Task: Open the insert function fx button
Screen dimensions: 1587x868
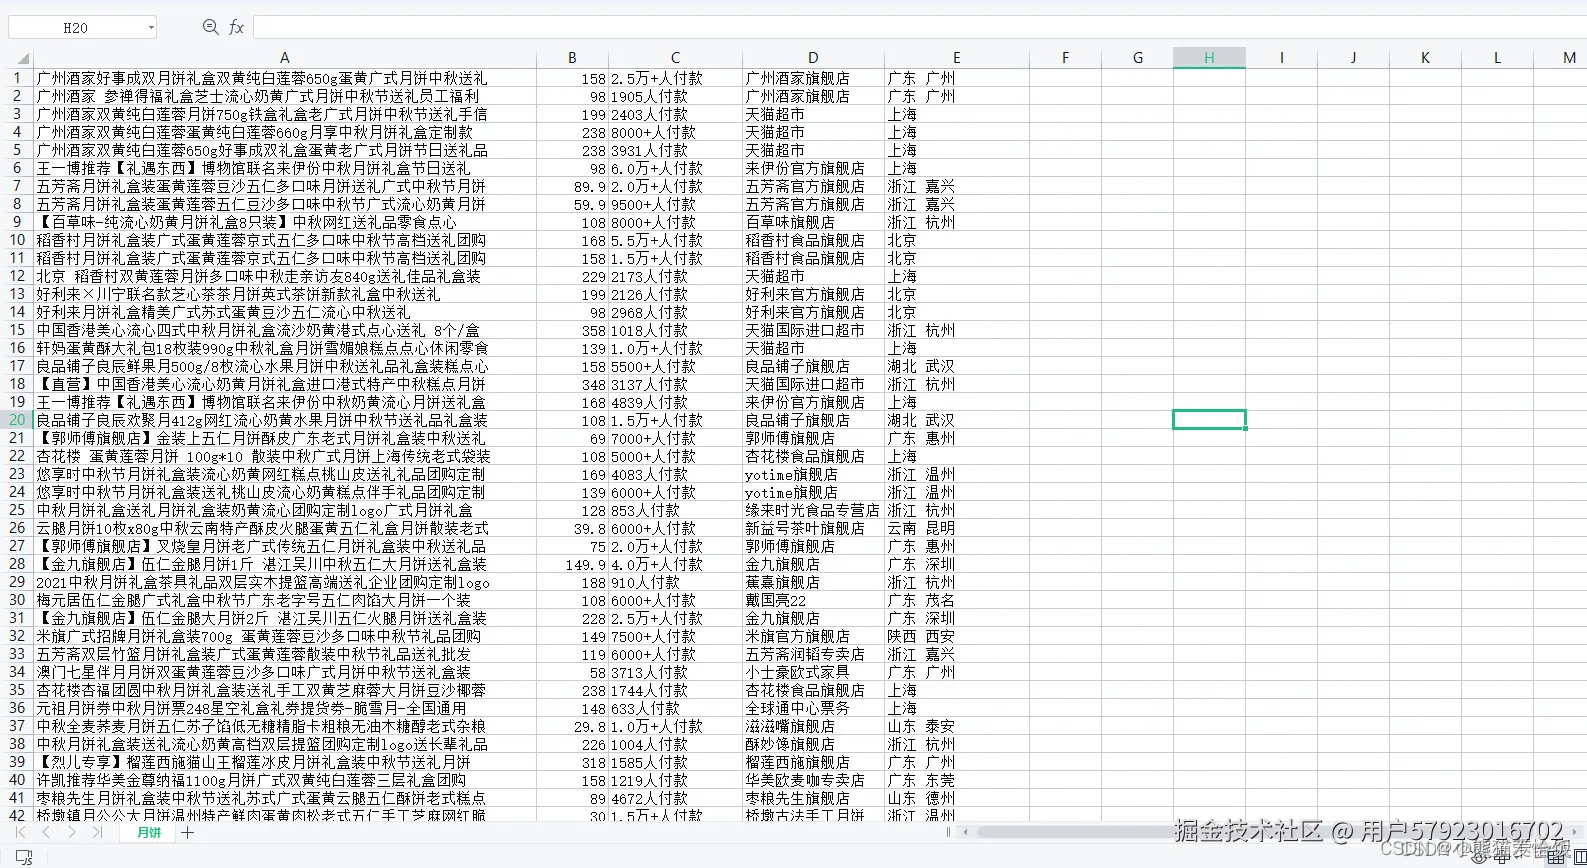Action: point(237,27)
